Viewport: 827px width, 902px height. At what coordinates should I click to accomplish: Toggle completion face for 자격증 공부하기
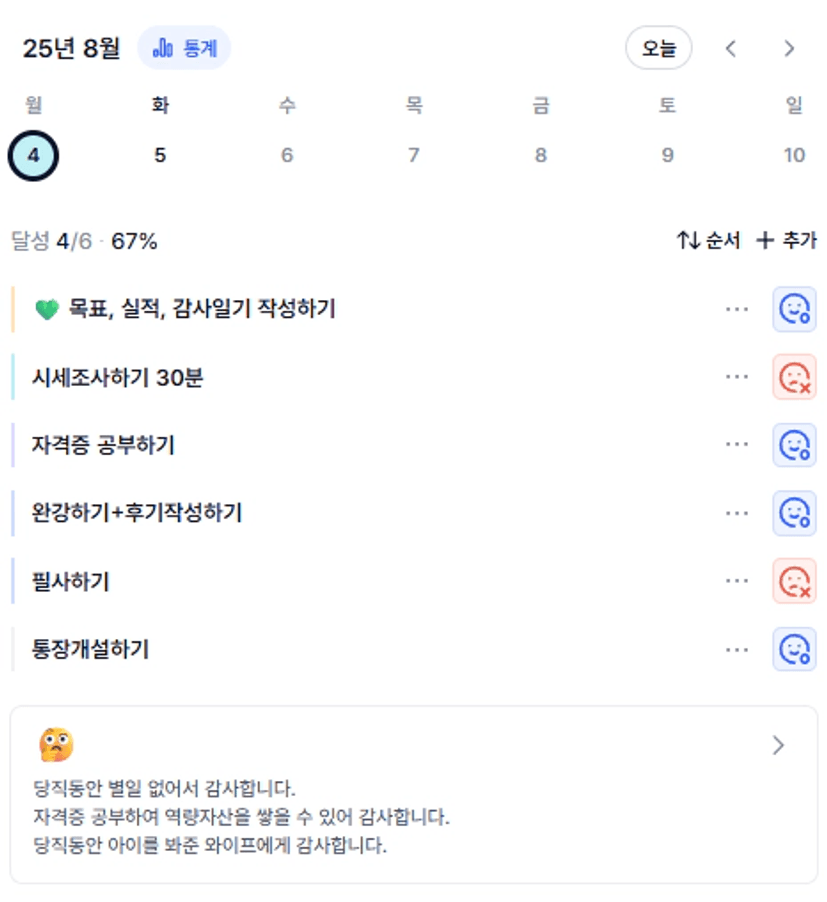[x=794, y=445]
